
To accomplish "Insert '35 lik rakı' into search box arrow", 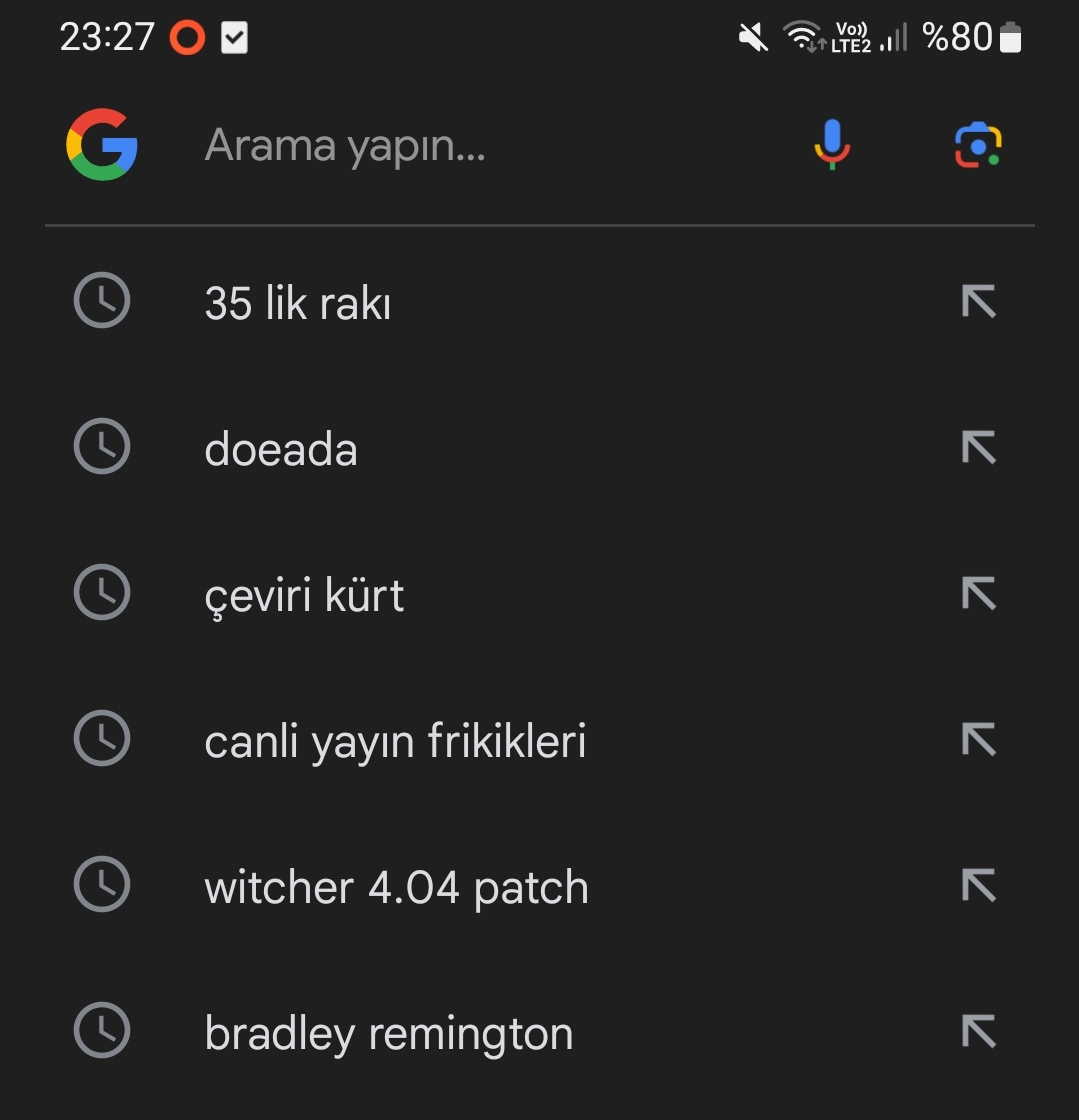I will [x=978, y=301].
